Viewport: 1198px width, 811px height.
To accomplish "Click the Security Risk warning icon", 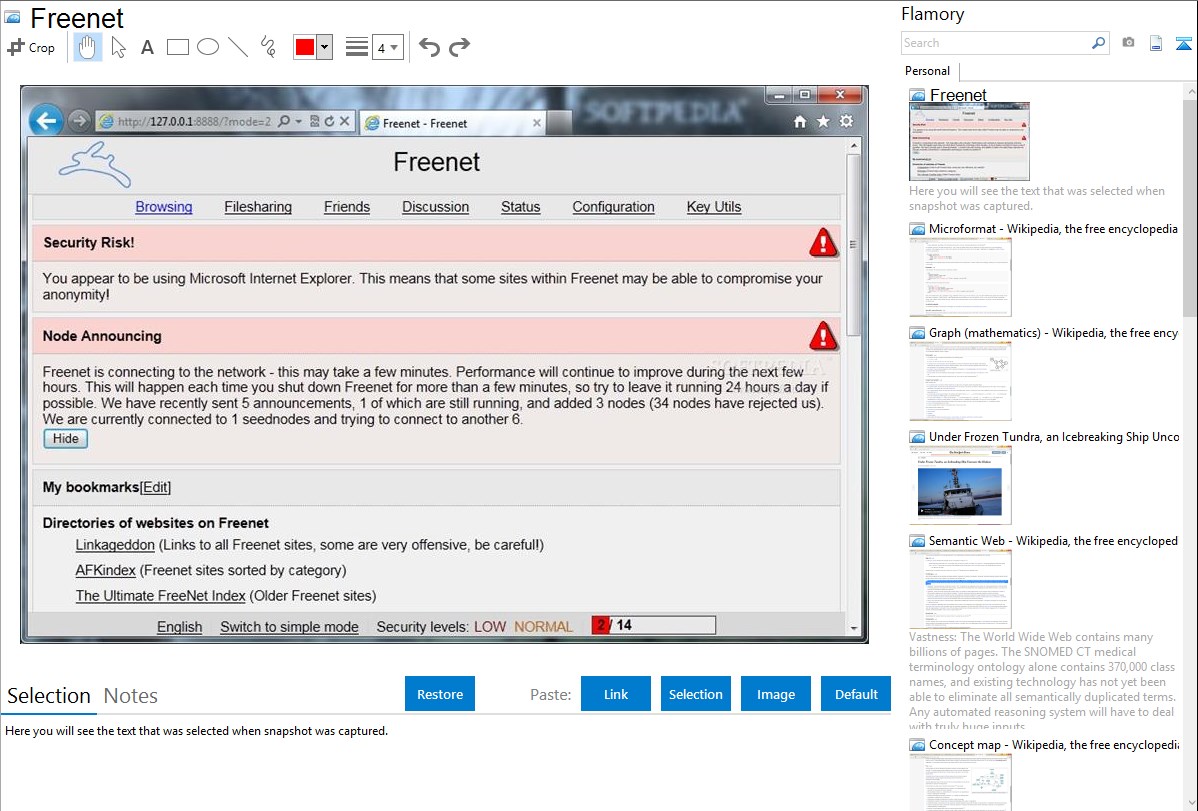I will pos(823,242).
